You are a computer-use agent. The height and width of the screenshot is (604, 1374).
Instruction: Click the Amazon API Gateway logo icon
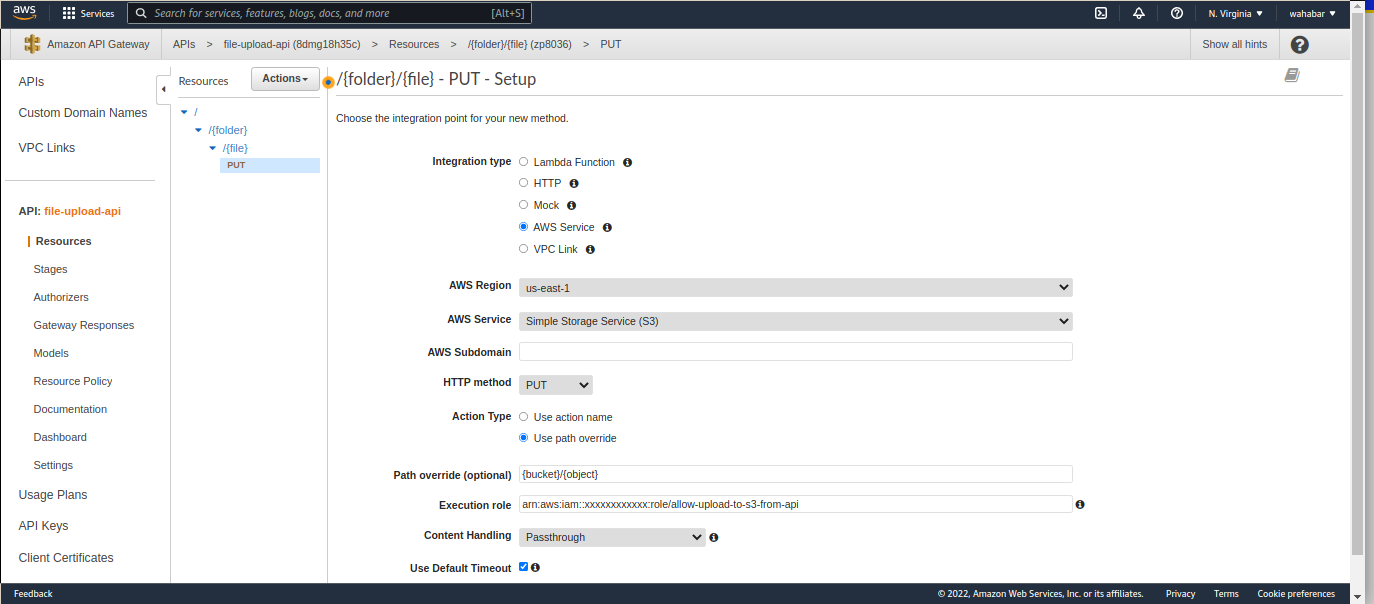tap(32, 44)
